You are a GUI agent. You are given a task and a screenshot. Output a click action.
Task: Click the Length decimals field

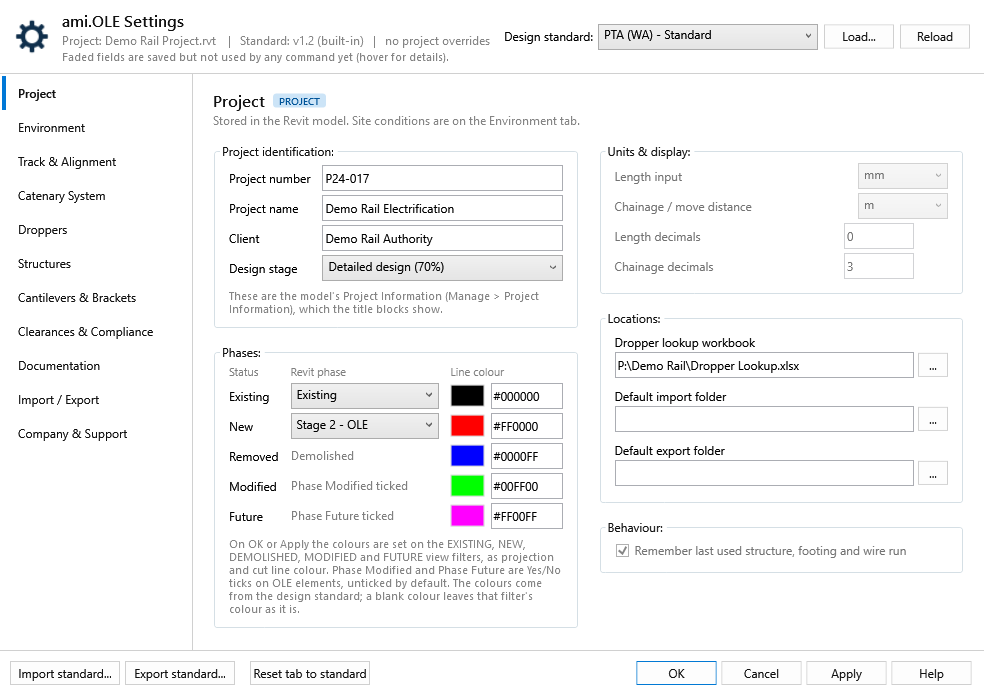879,236
